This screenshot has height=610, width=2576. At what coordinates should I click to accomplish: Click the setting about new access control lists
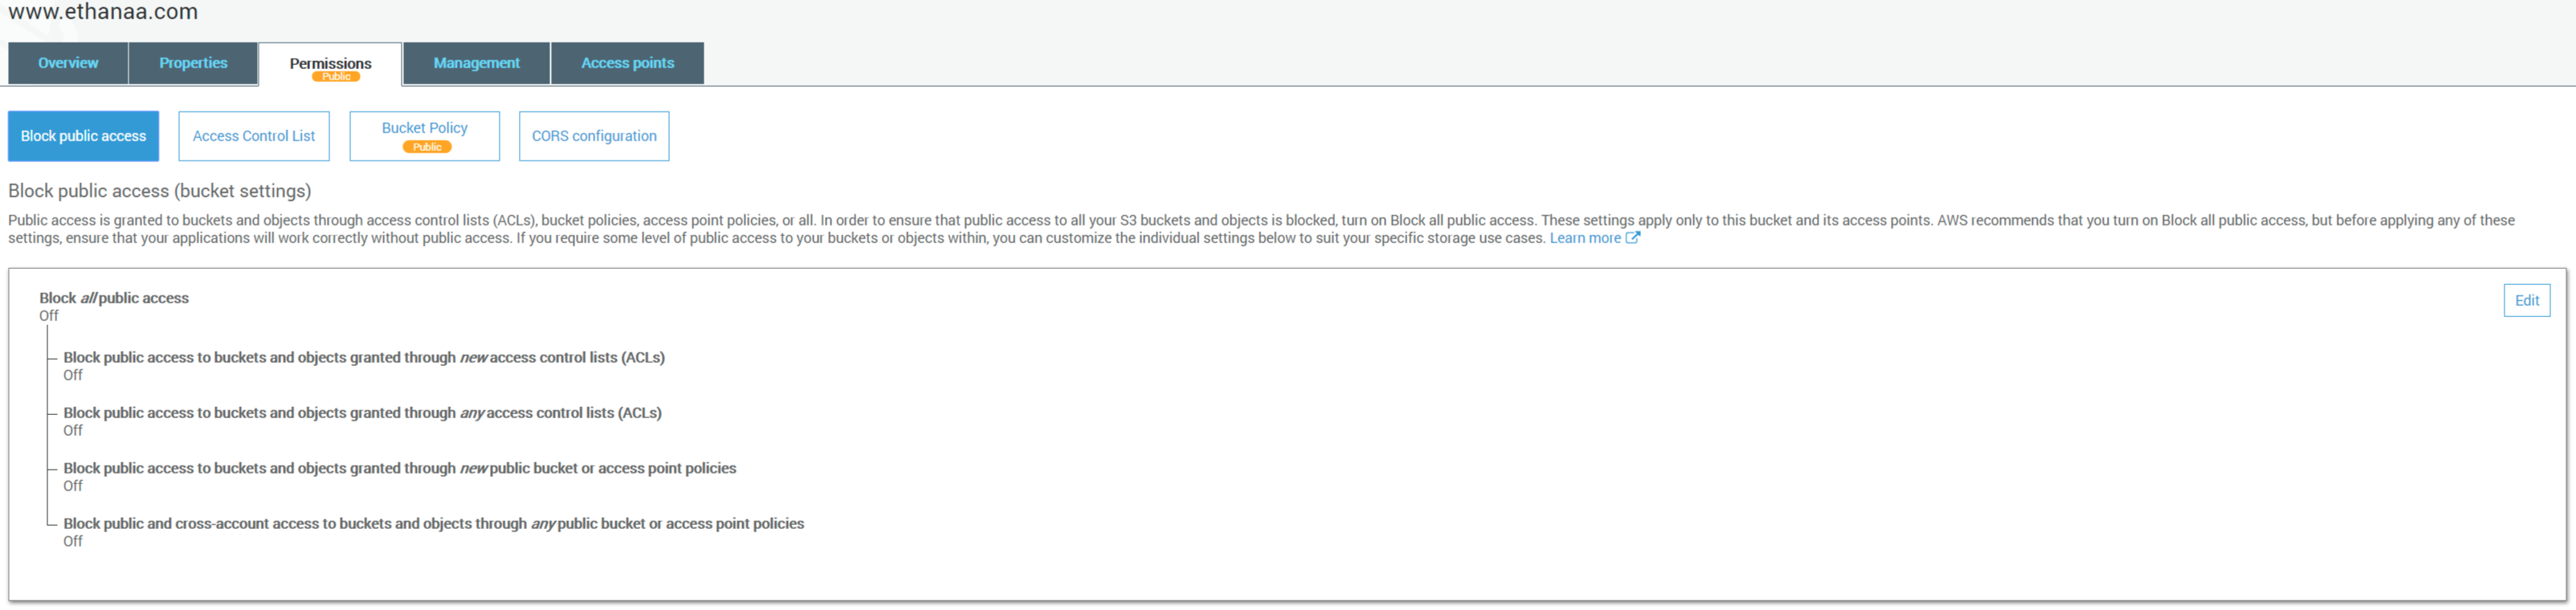pyautogui.click(x=364, y=357)
